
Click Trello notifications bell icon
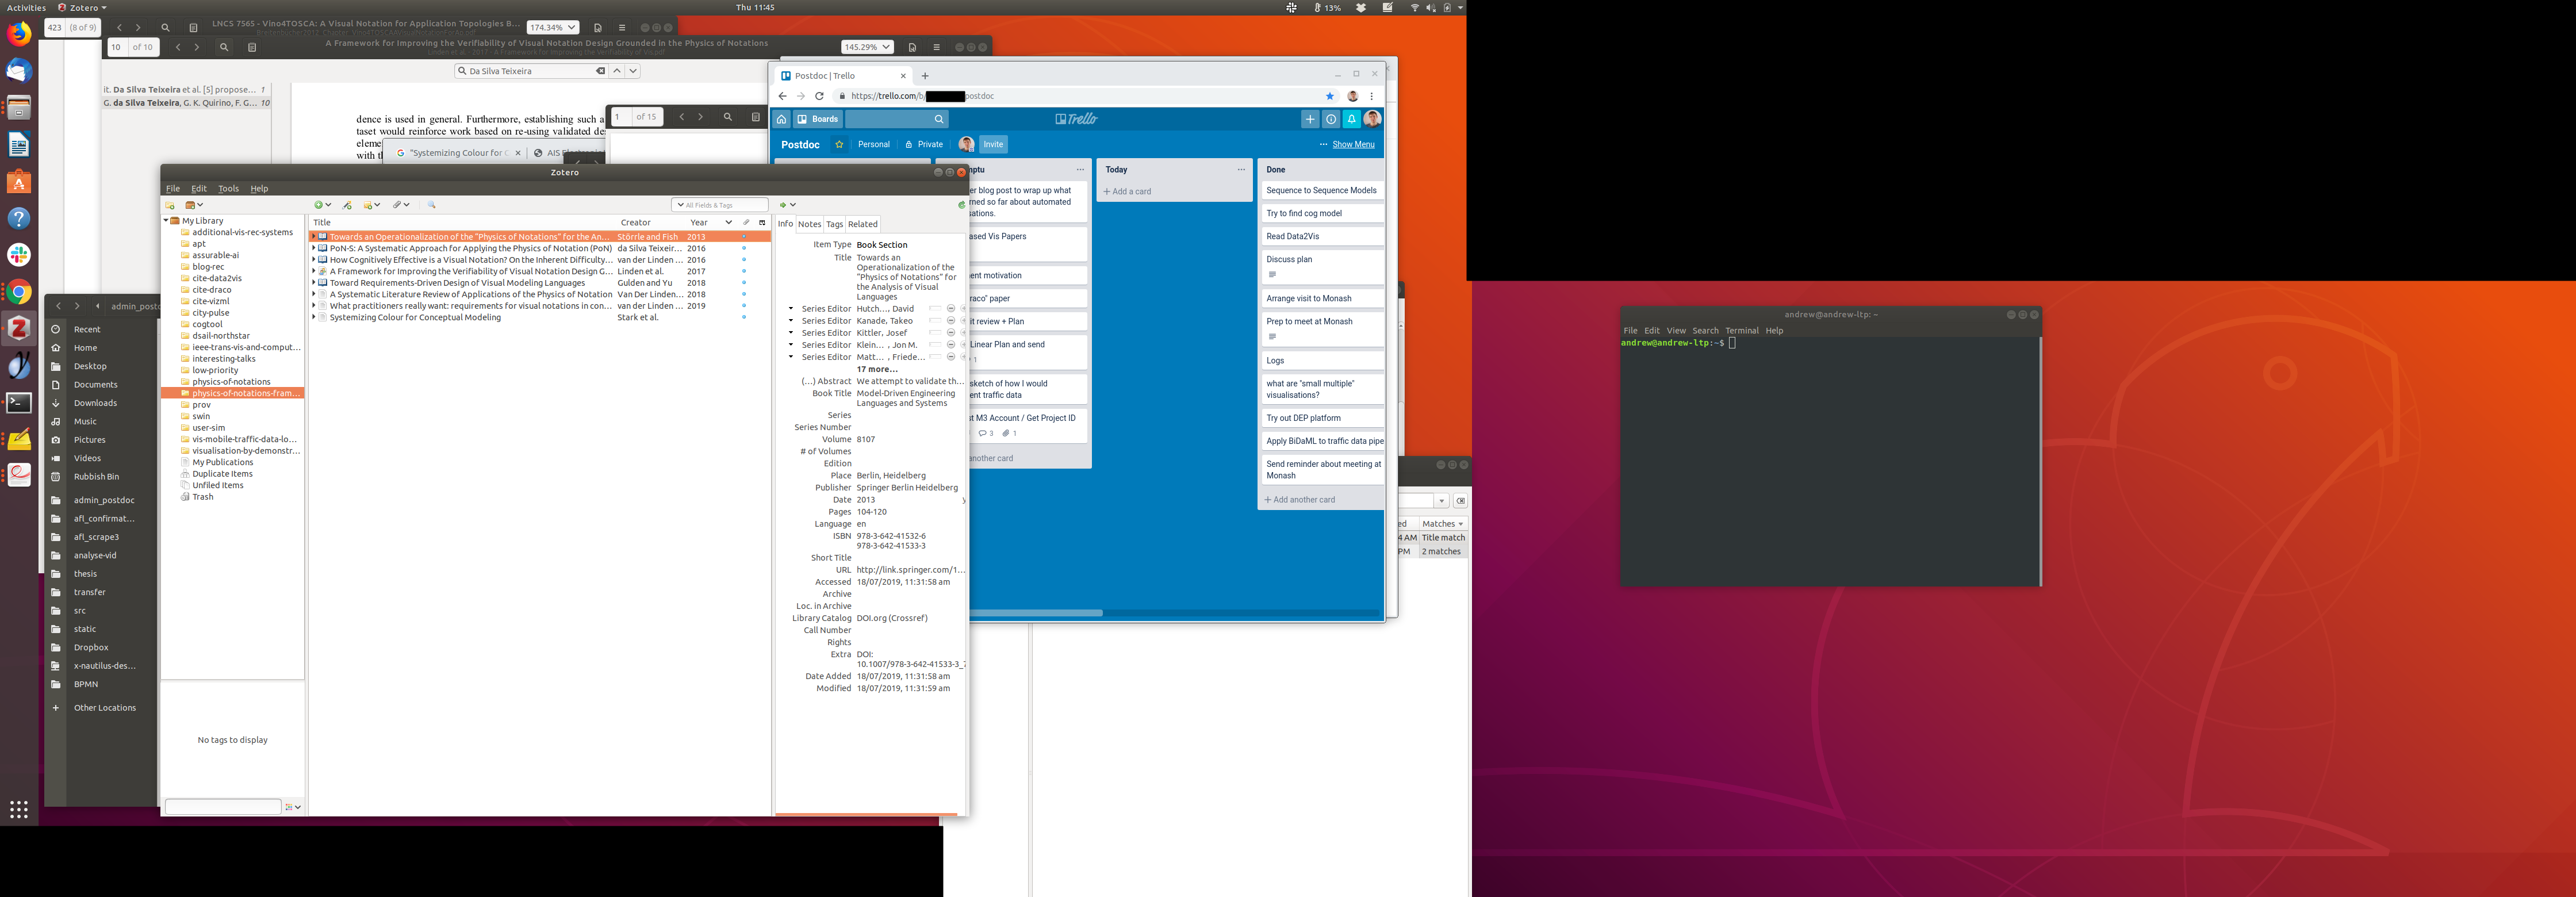point(1351,119)
